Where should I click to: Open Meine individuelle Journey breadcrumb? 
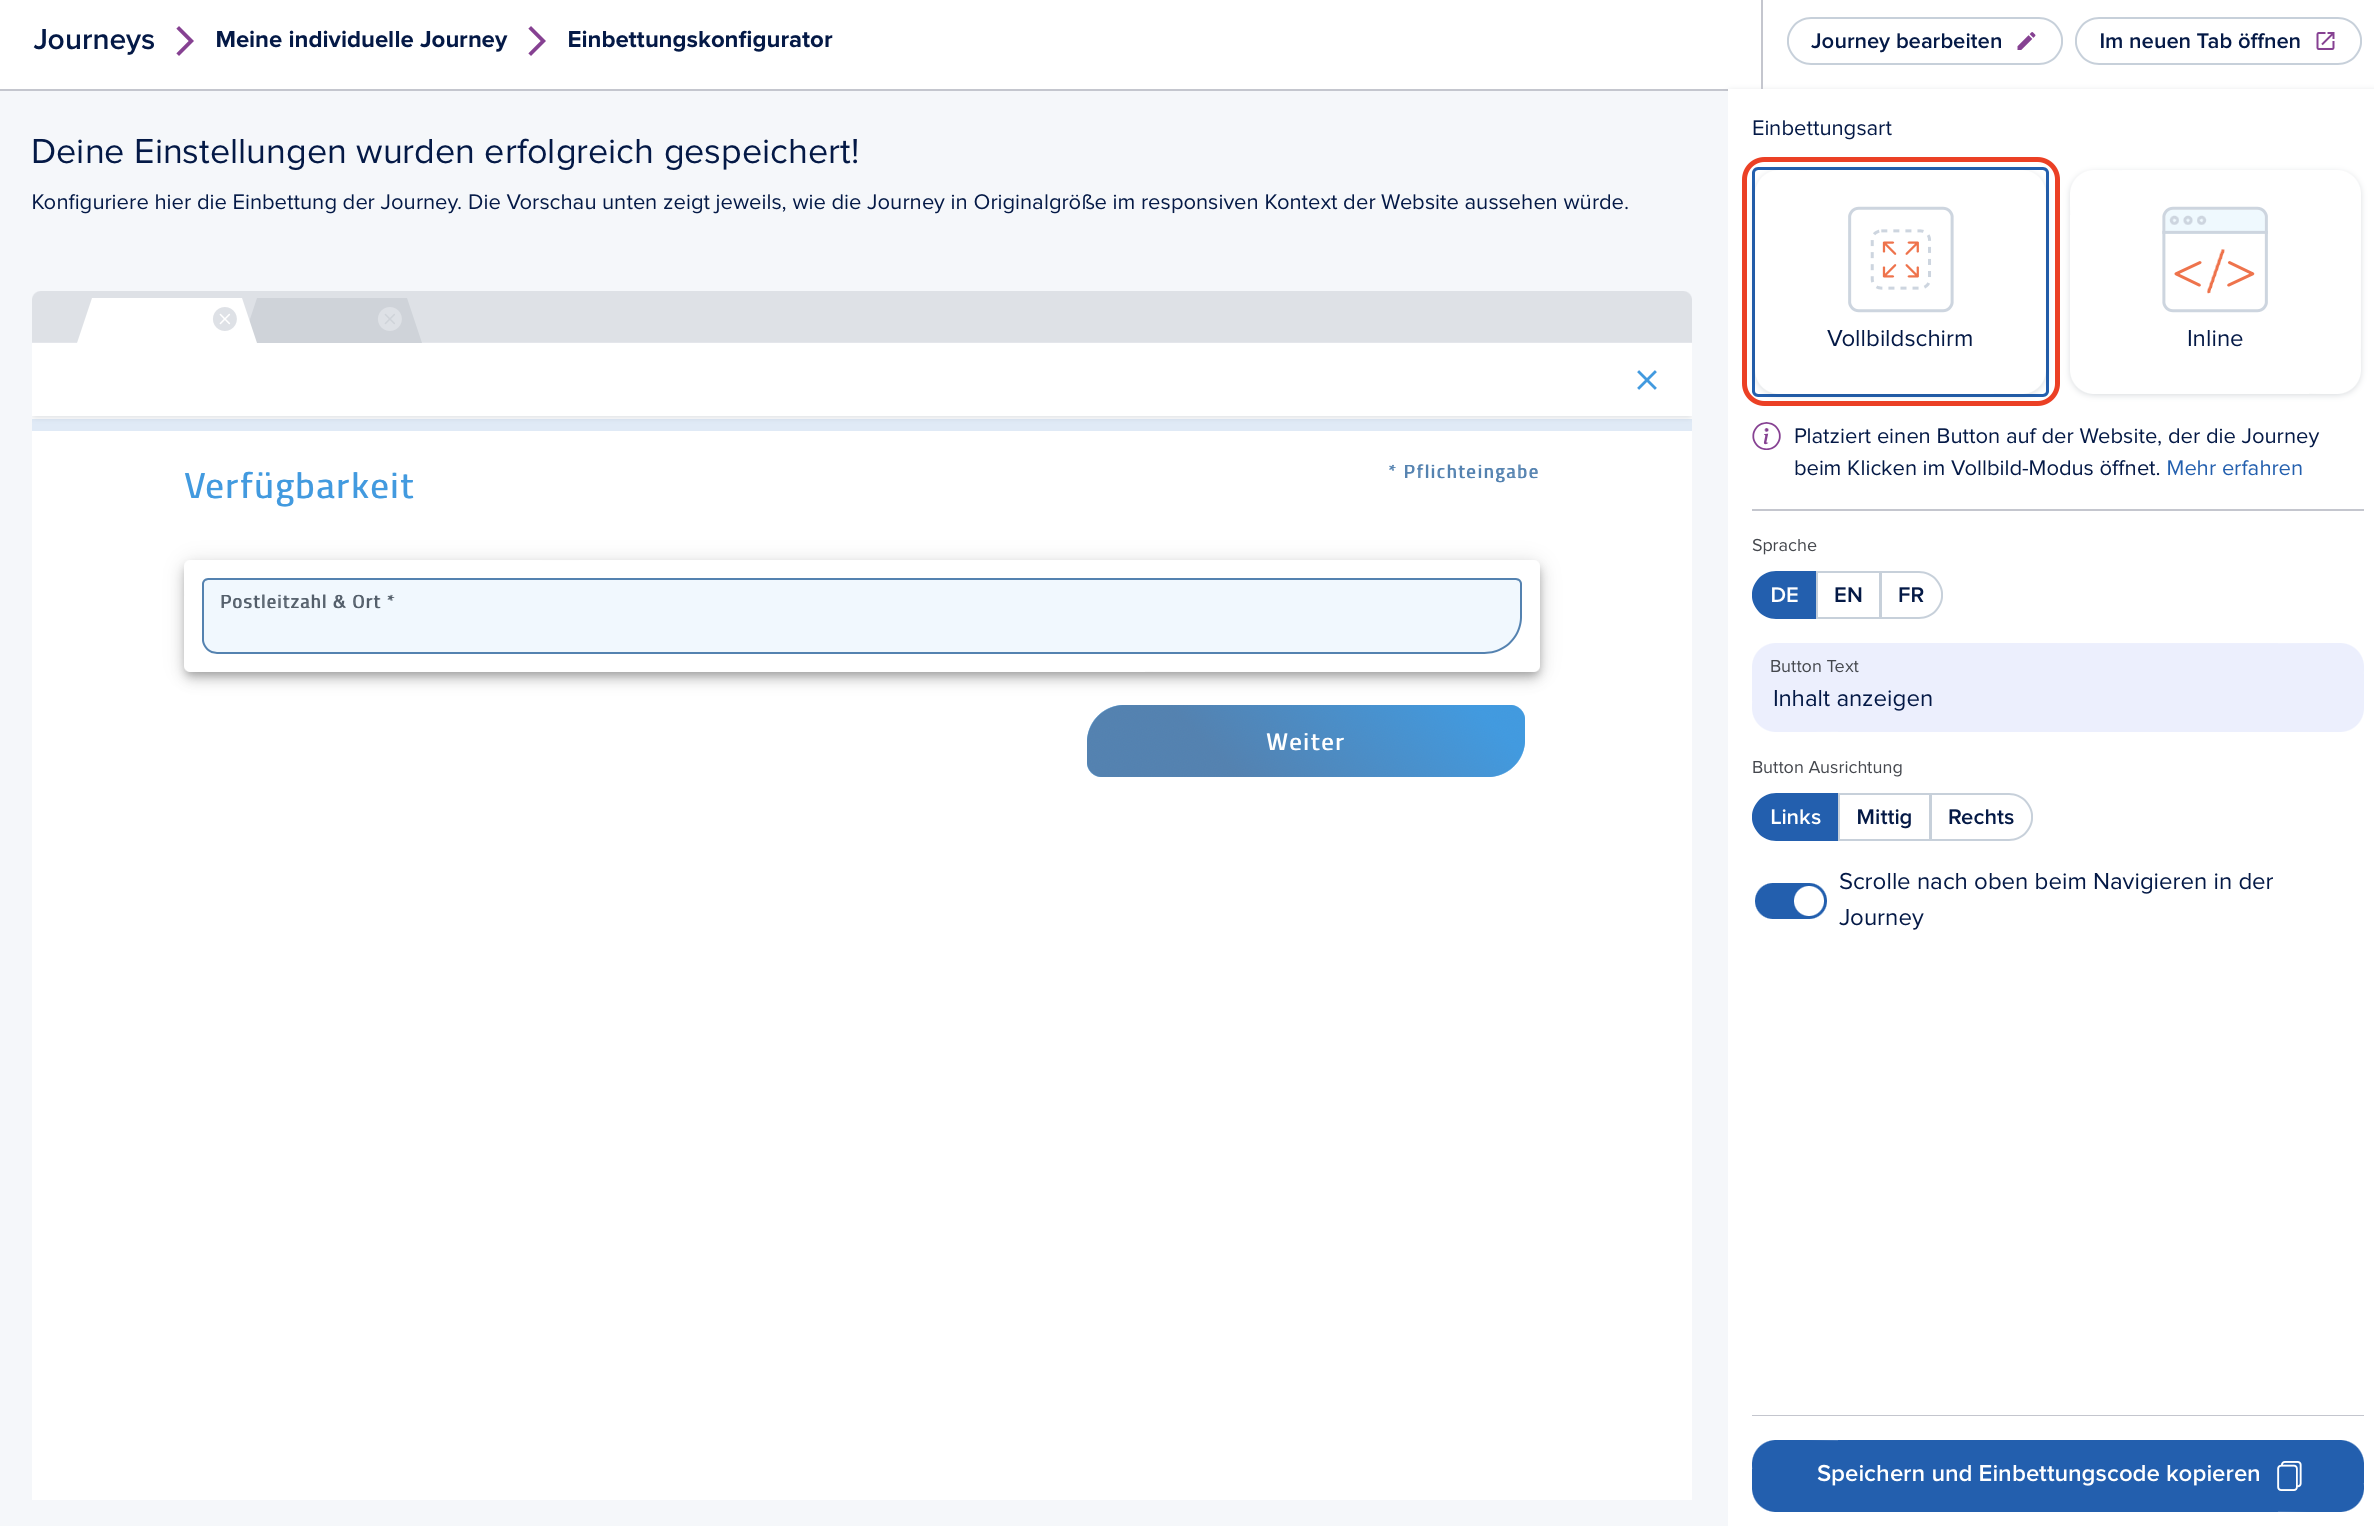pos(361,40)
